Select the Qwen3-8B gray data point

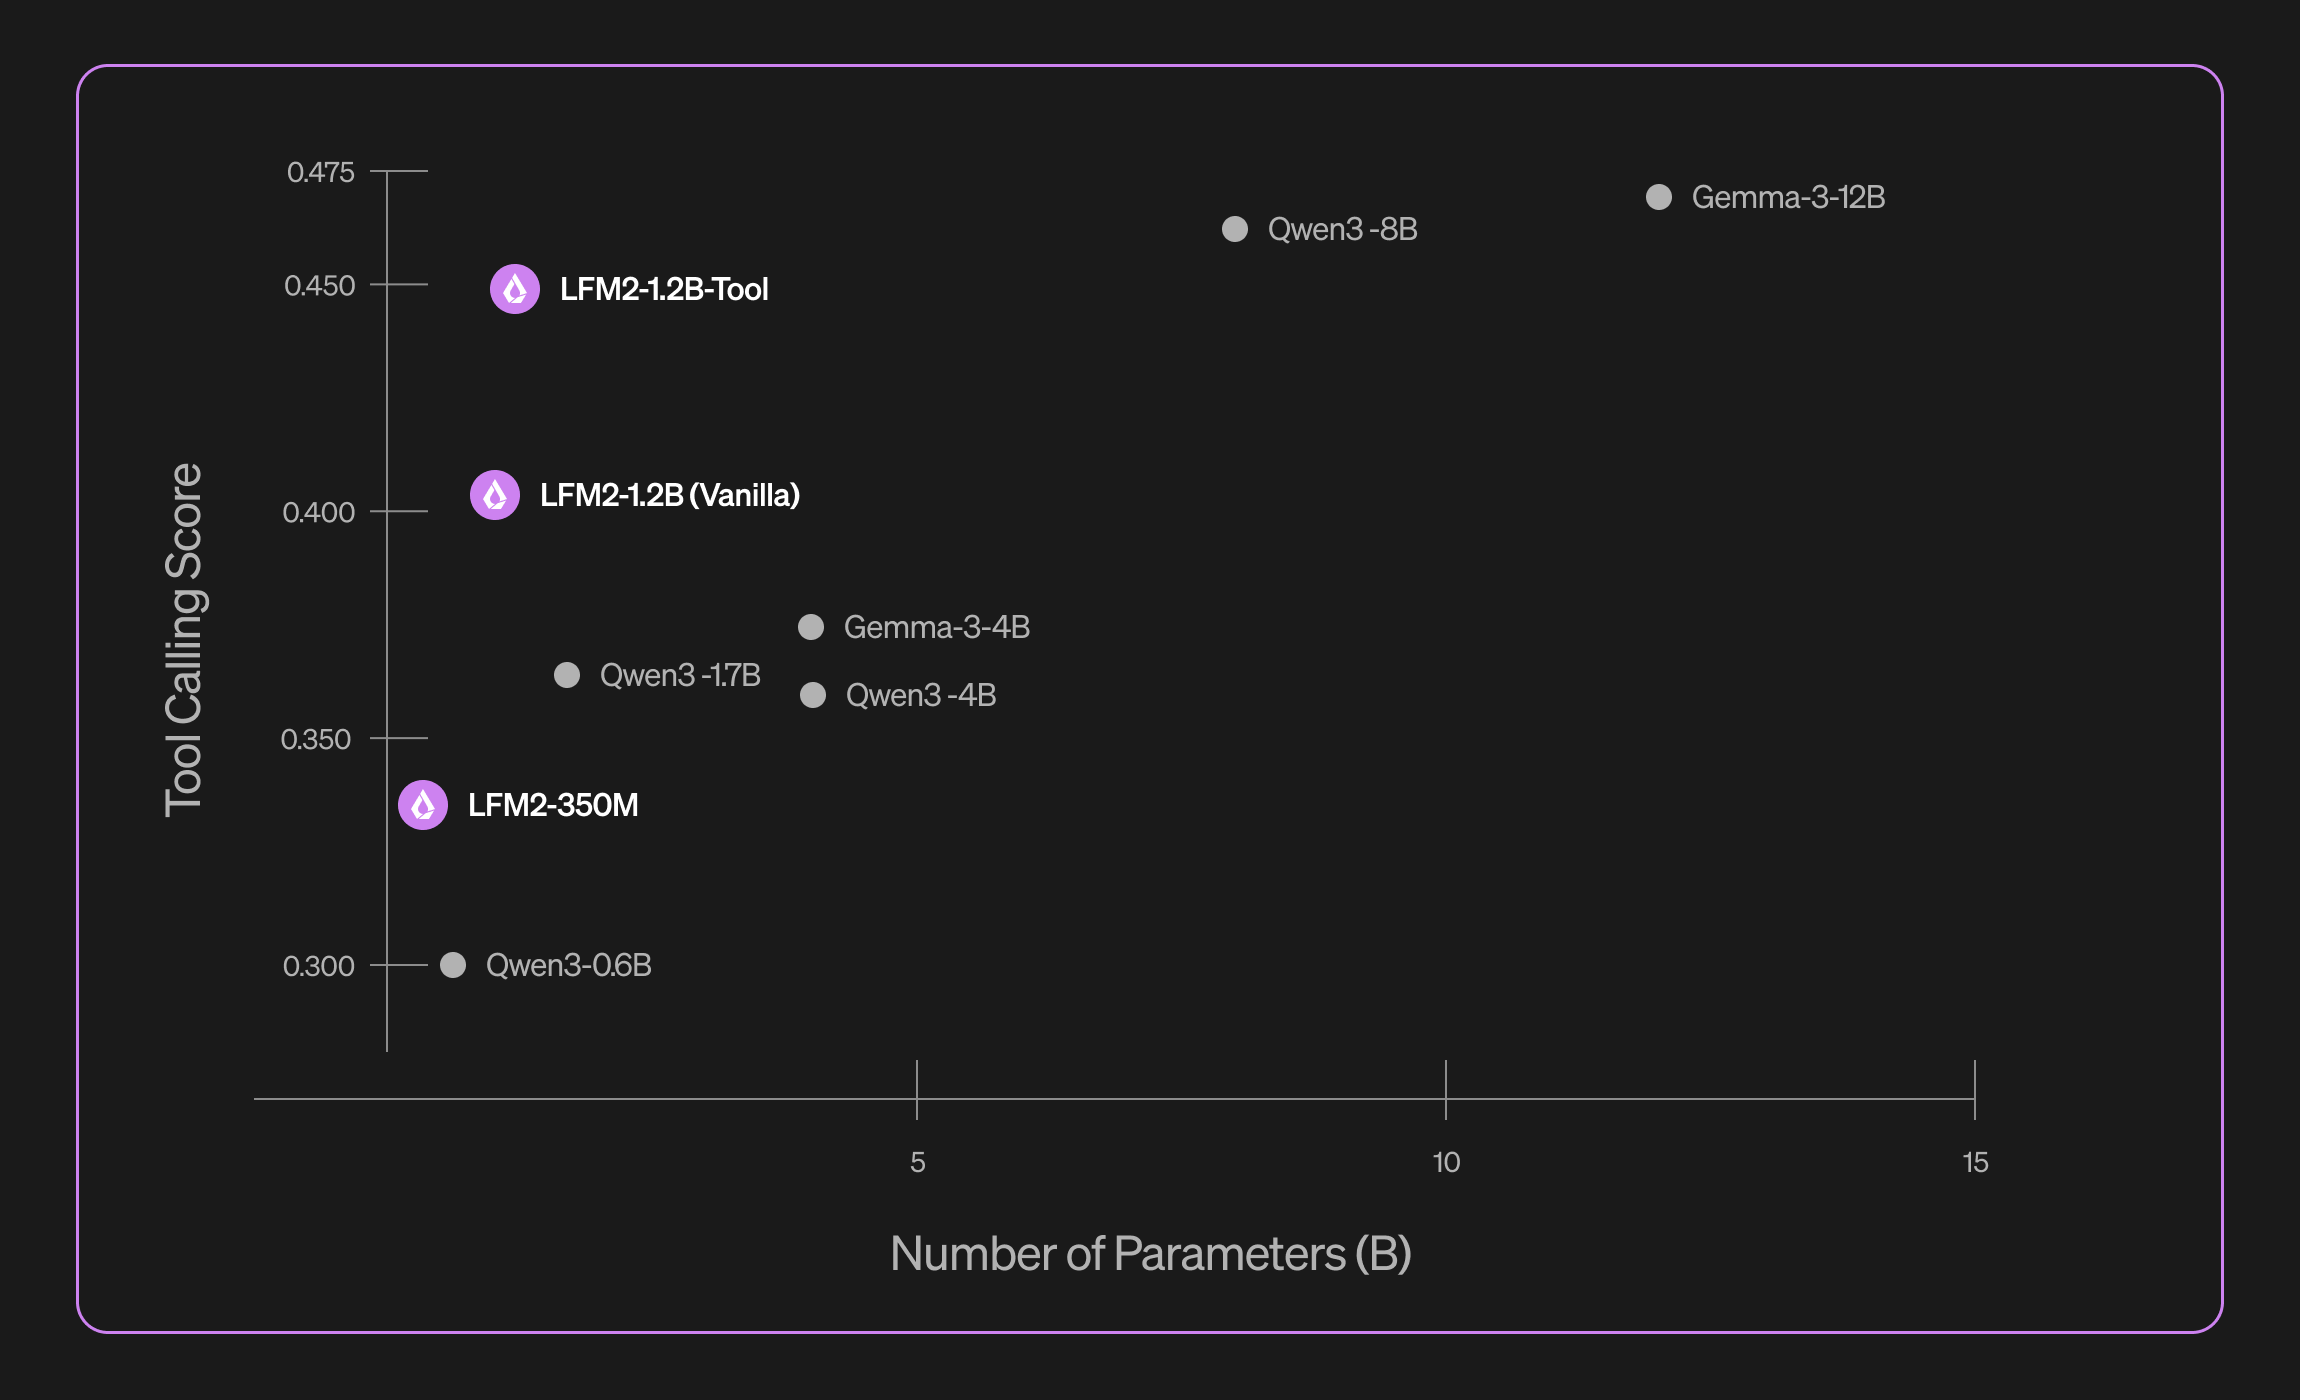tap(1235, 229)
